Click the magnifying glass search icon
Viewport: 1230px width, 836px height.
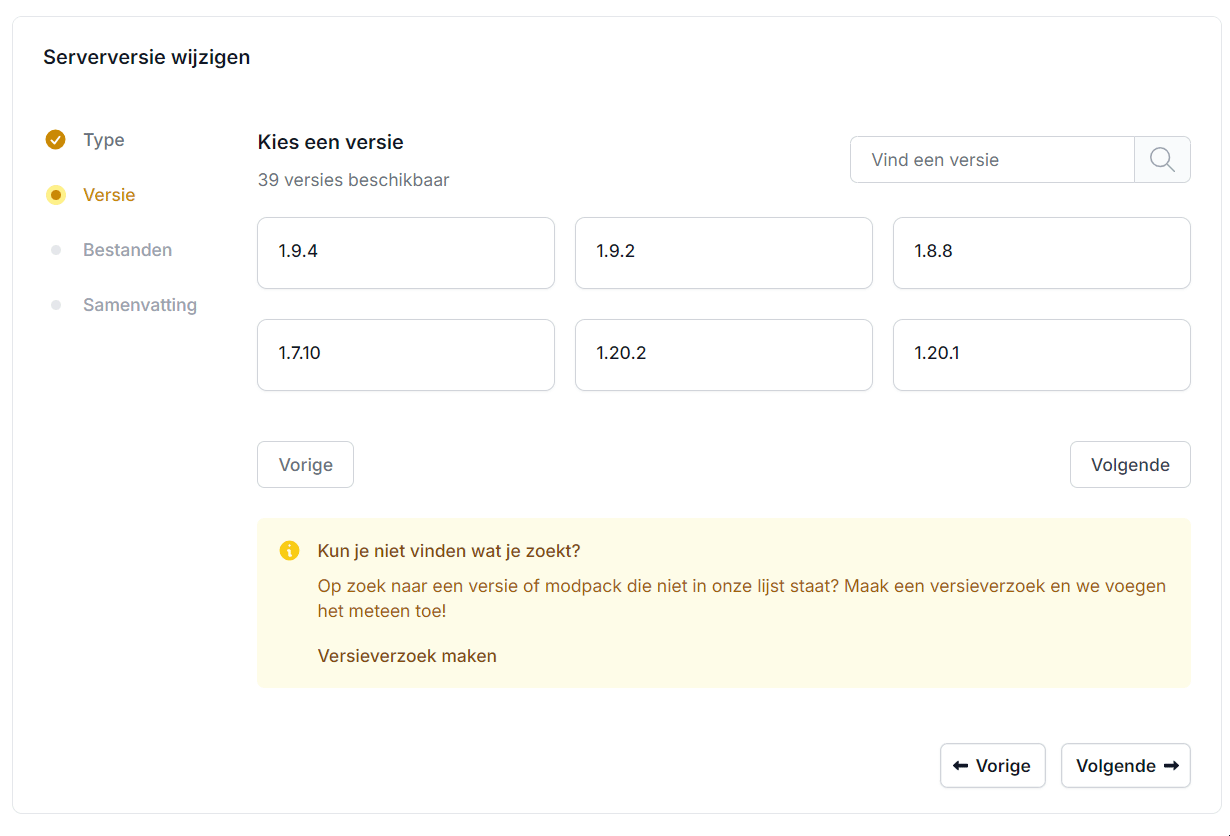click(x=1162, y=160)
